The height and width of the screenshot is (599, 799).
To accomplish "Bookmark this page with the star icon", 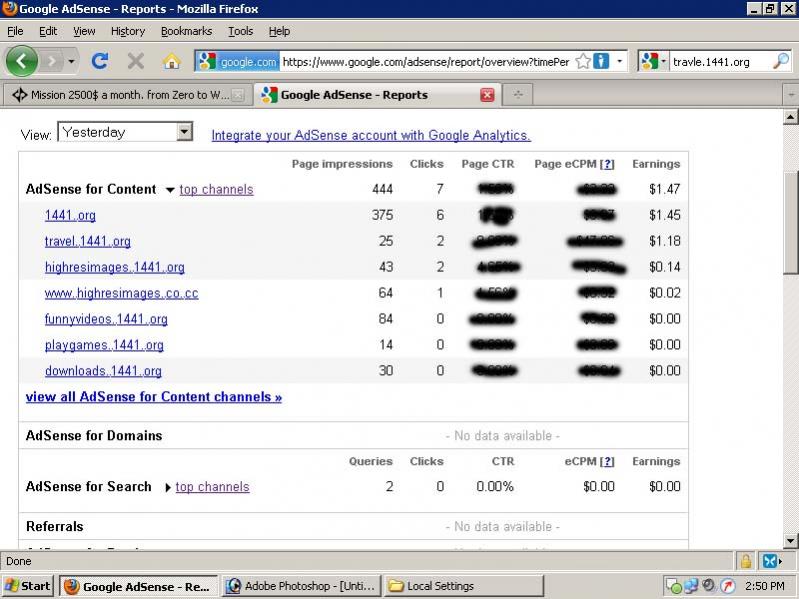I will pyautogui.click(x=582, y=62).
